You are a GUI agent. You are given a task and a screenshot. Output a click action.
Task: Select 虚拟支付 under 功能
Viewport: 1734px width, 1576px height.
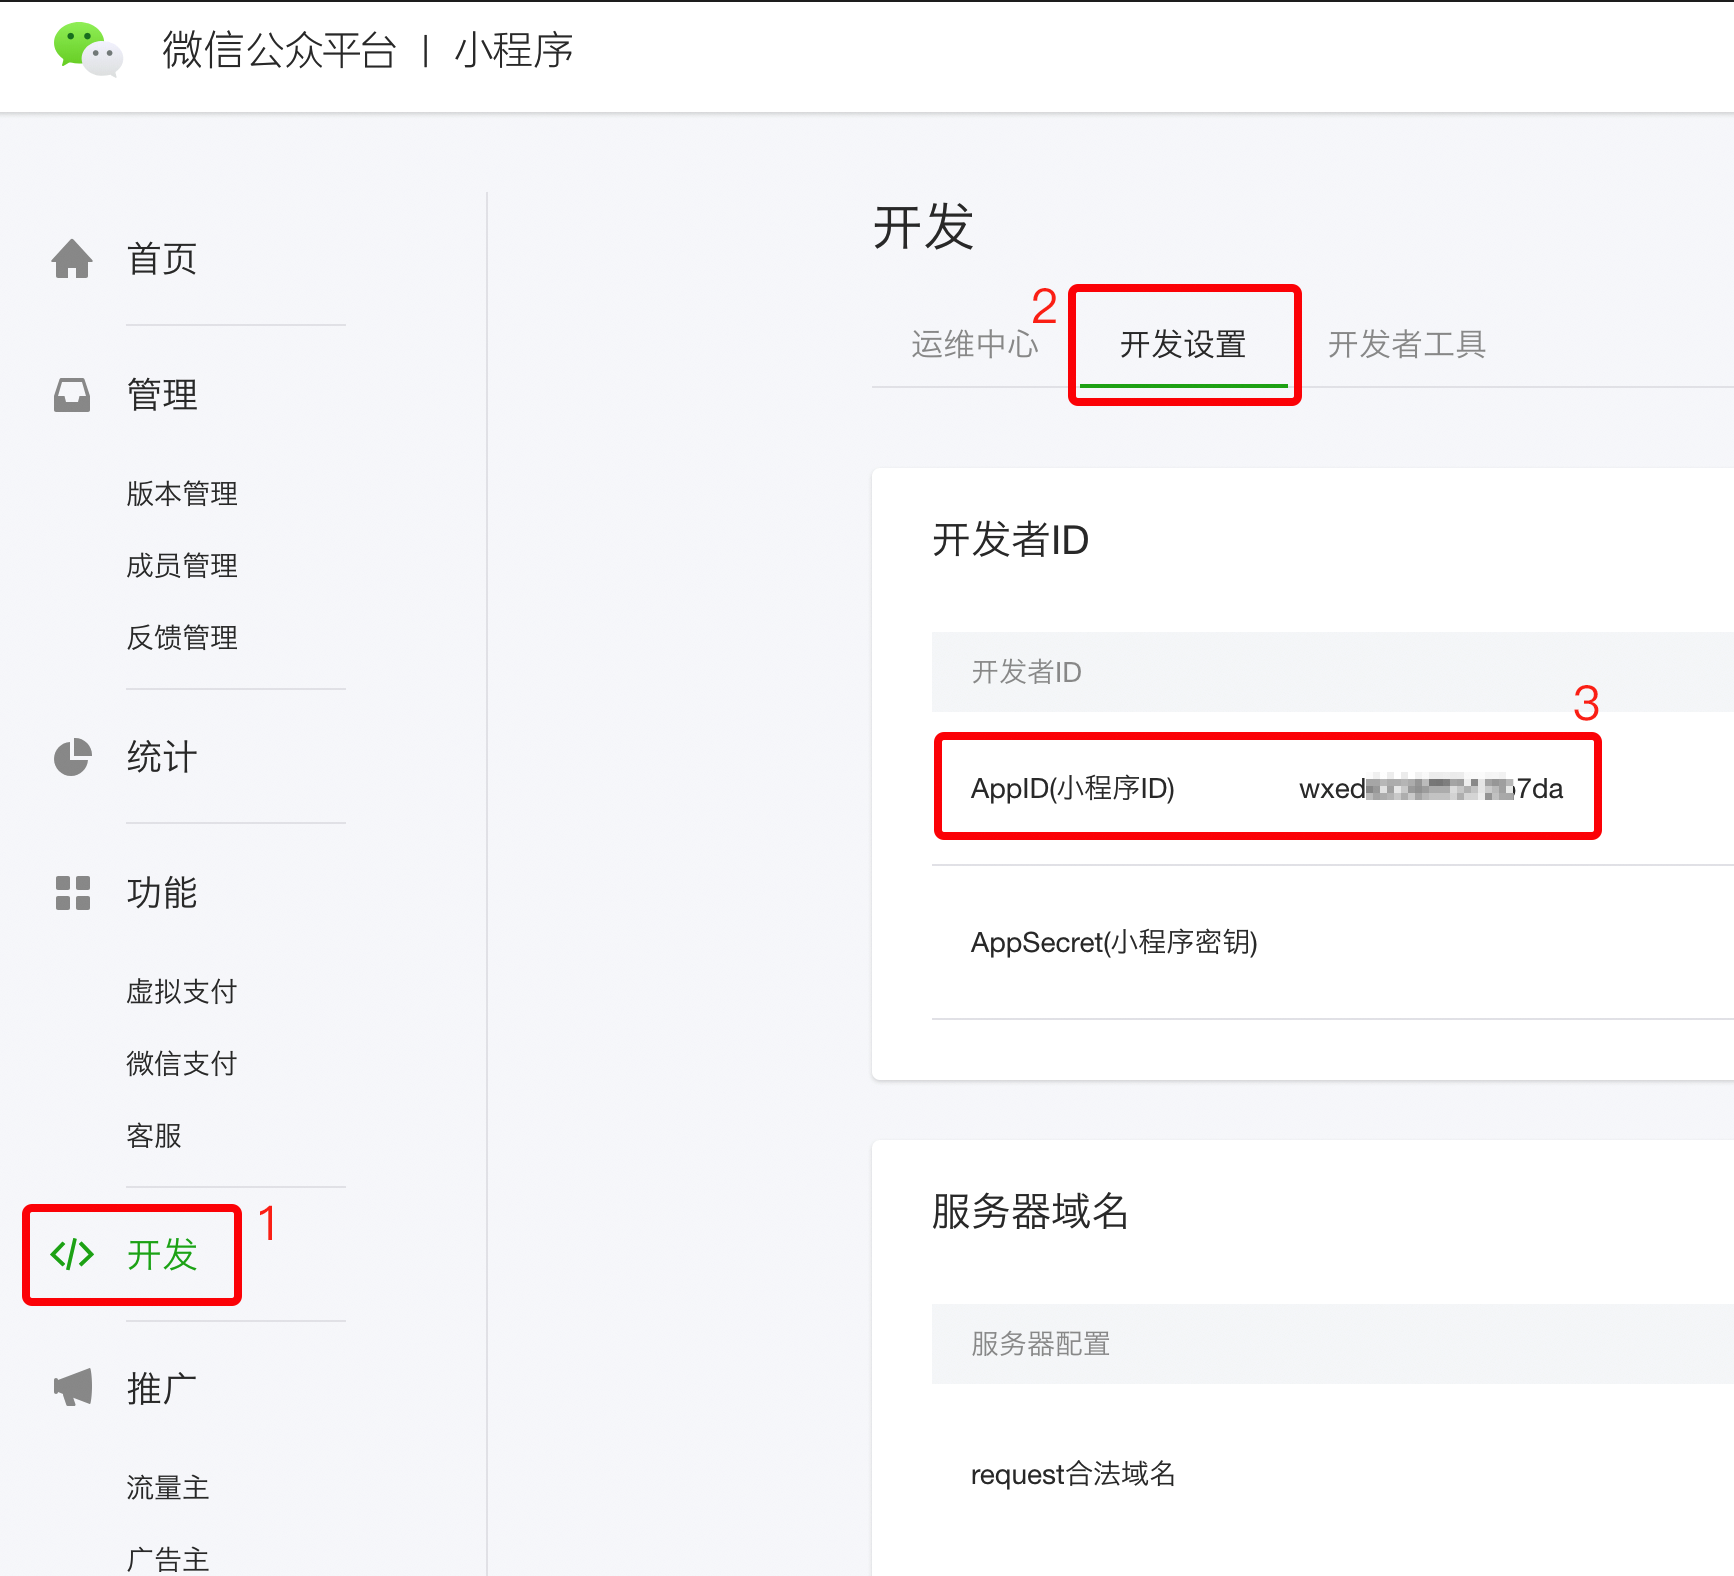click(x=181, y=991)
